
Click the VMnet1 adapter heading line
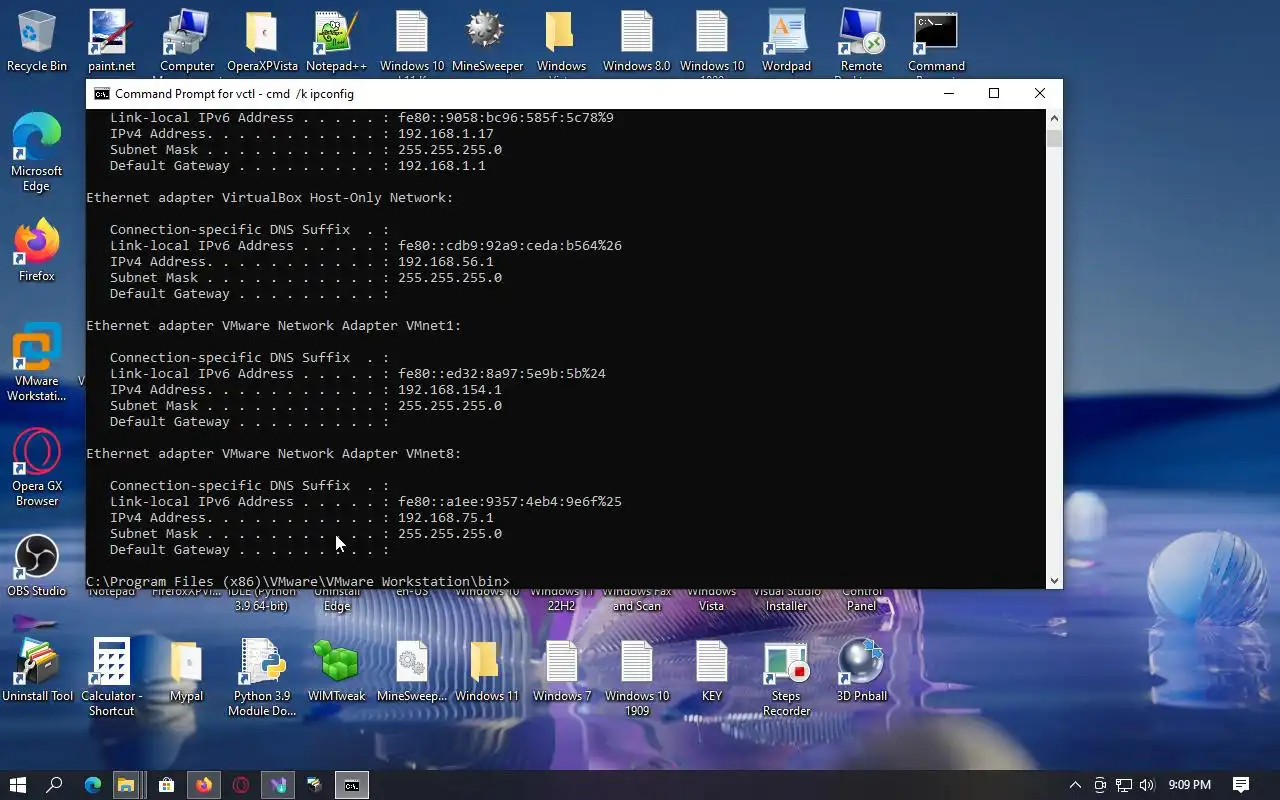274,326
